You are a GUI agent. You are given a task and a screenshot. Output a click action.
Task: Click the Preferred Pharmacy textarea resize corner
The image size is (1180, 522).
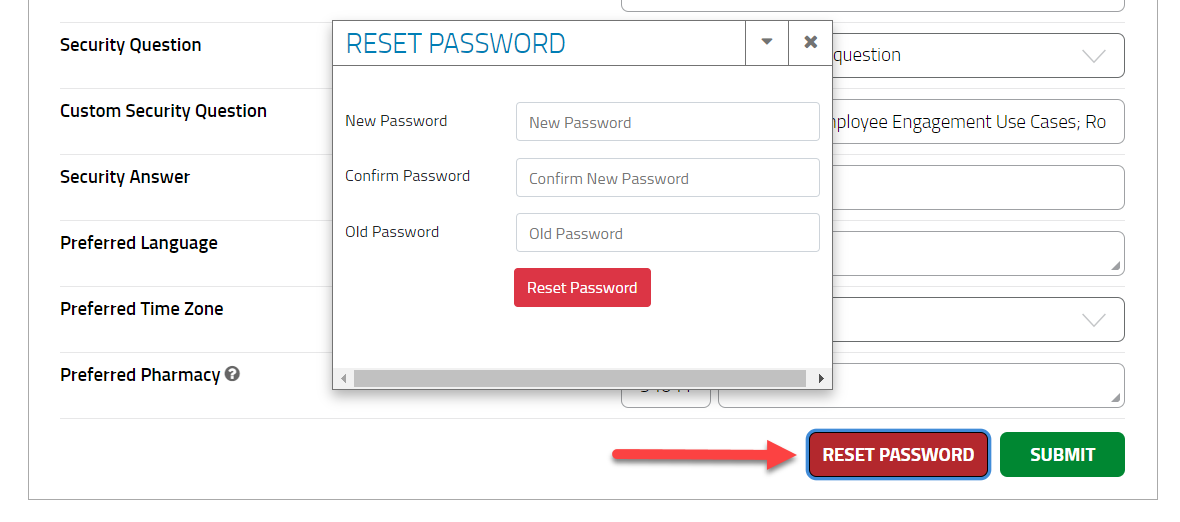(x=1116, y=399)
